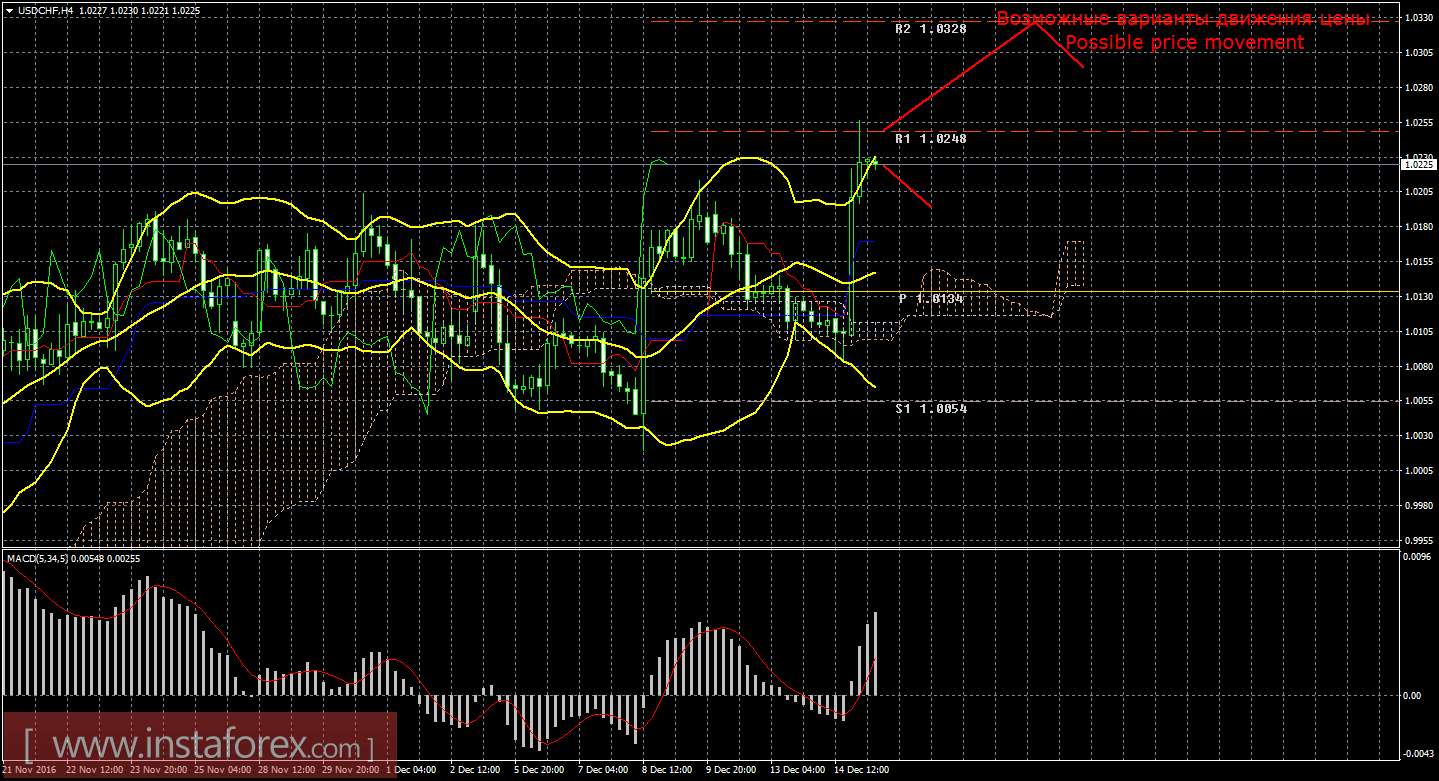Open the www.instaforex.com watermark link
Viewport: 1439px width, 781px height.
198,746
